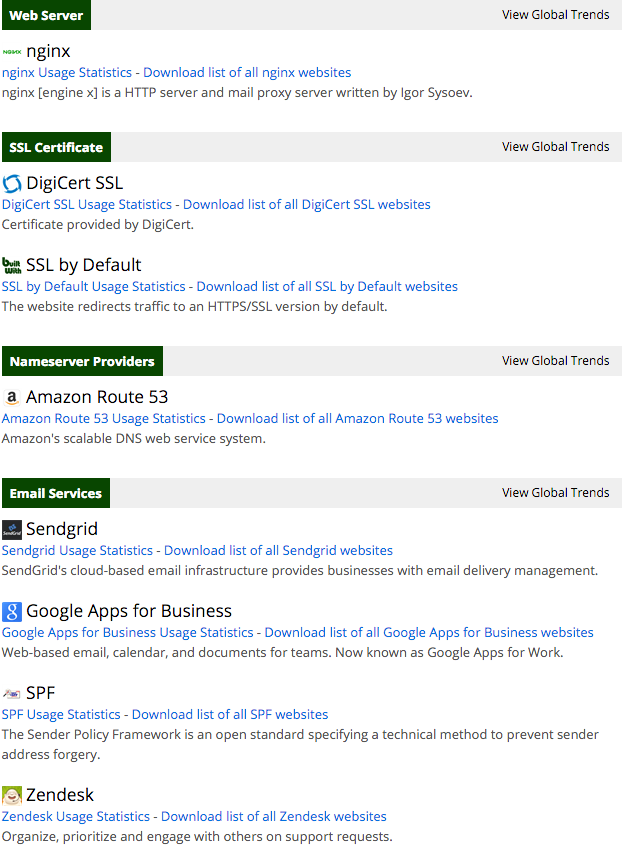Click the nginx logo icon
Screen dimensions: 628x848
tap(12, 52)
